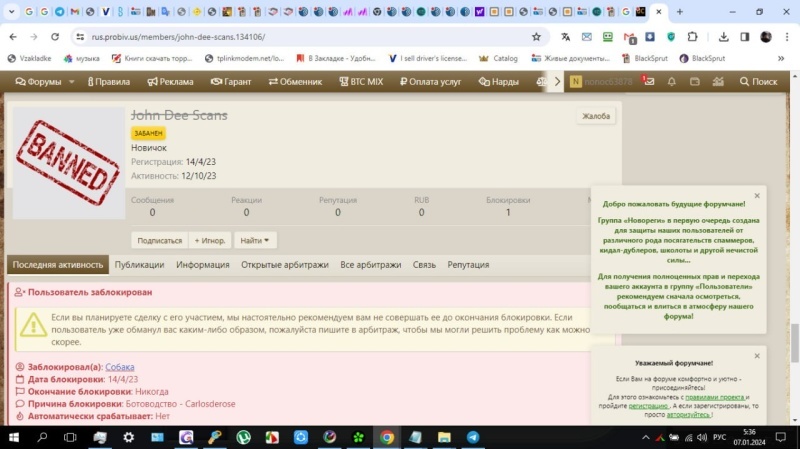This screenshot has height=449, width=800.
Task: Open the forum notifications bell icon
Action: [671, 82]
